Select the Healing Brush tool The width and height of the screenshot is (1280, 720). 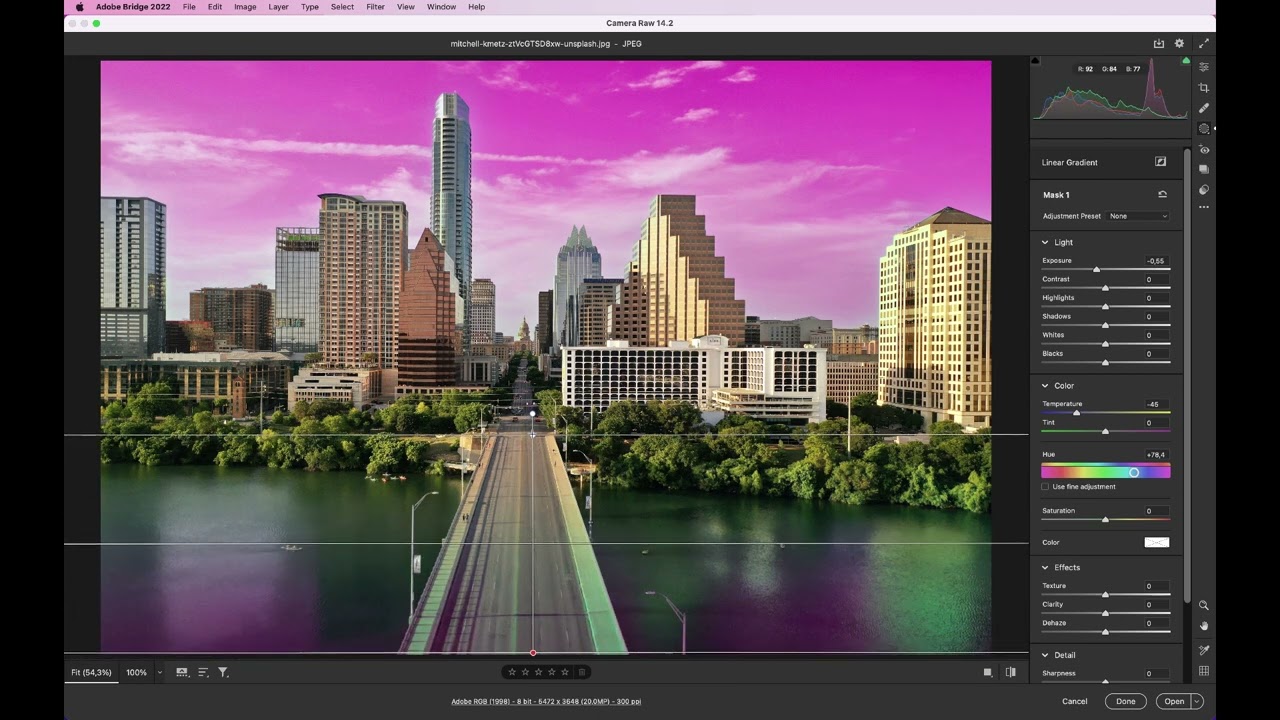point(1203,108)
